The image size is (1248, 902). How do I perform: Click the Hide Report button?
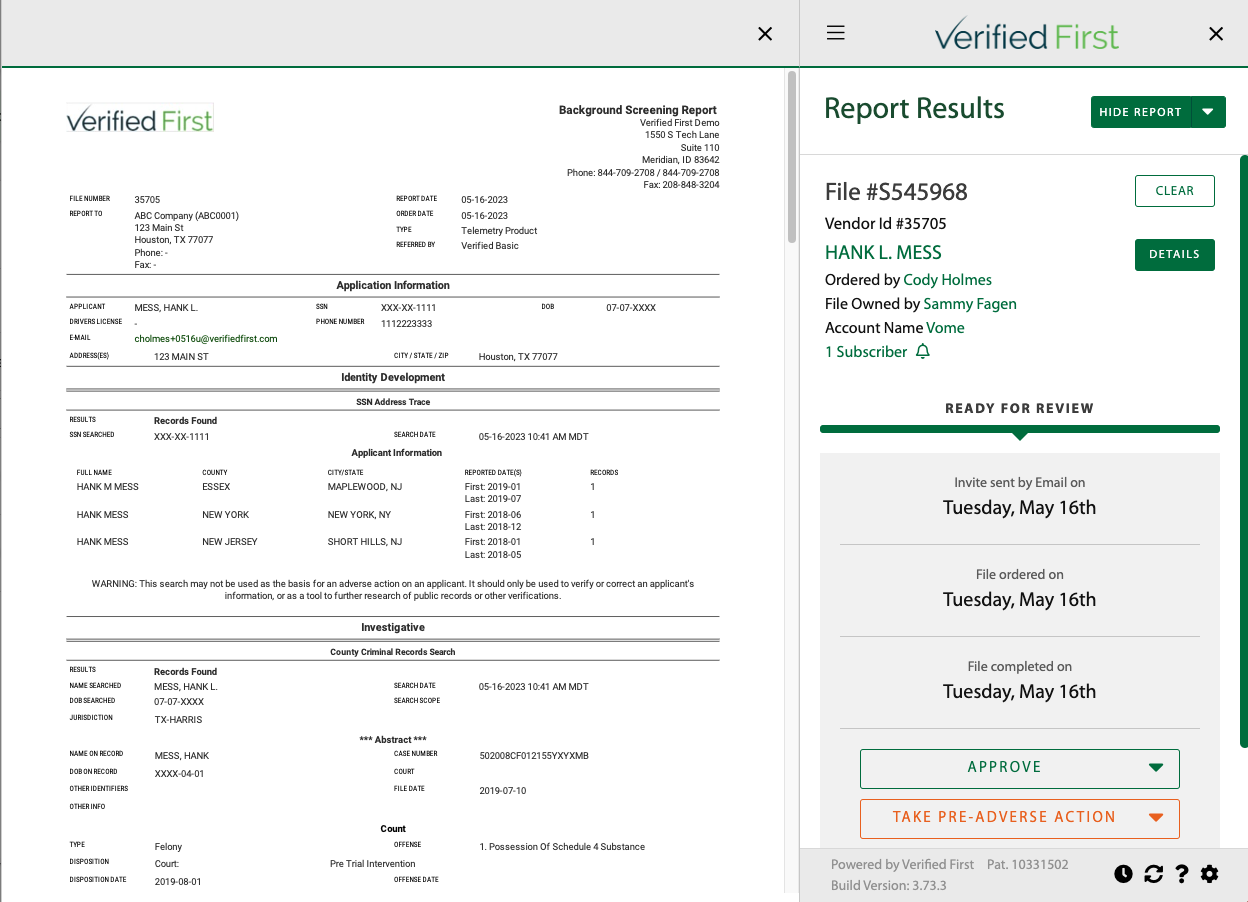1140,112
